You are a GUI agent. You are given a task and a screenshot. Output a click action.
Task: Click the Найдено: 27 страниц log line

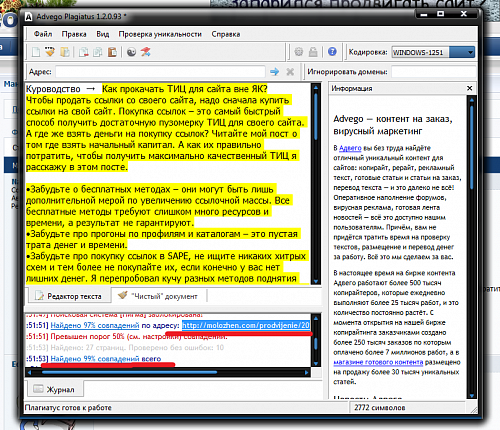(x=137, y=348)
